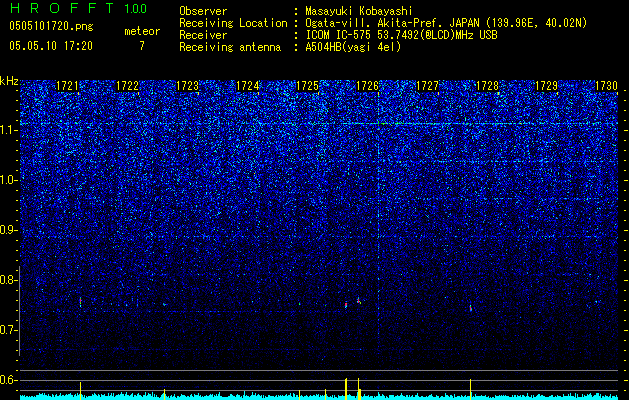This screenshot has height=400, width=629.
Task: Click the HROFFT program title
Action: (63, 8)
